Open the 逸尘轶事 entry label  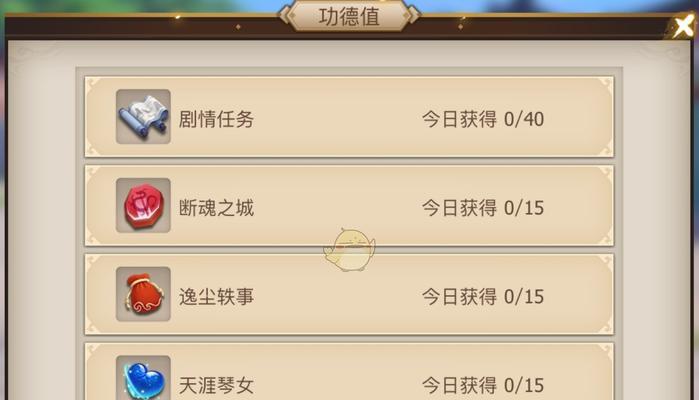216,297
